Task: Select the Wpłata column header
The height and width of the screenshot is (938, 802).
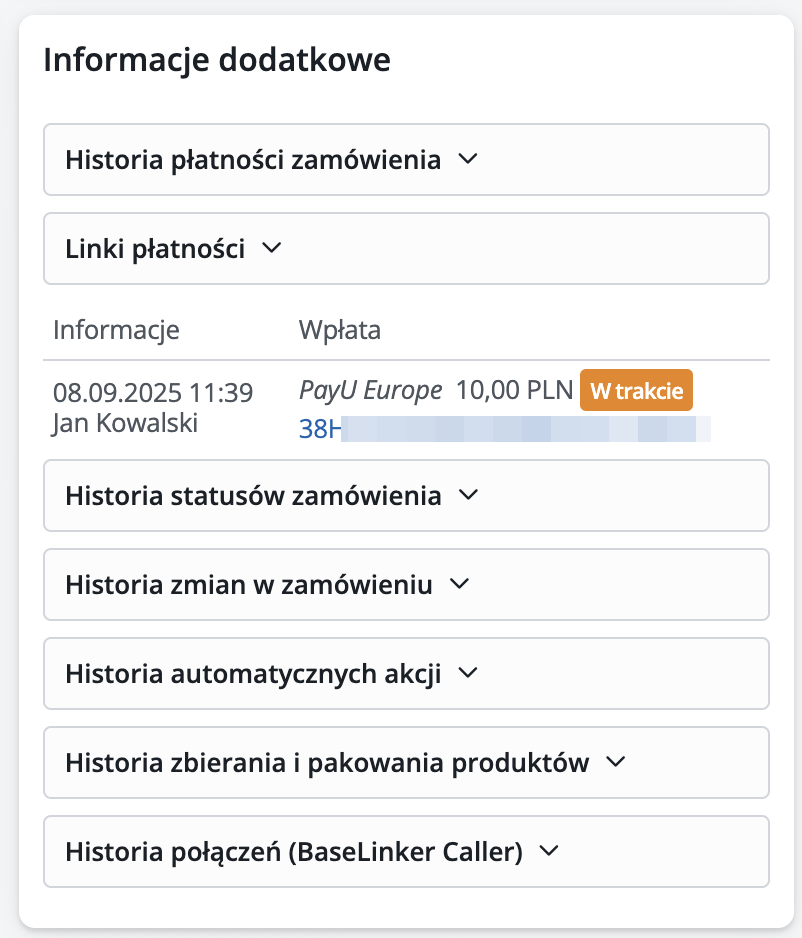Action: pos(340,330)
